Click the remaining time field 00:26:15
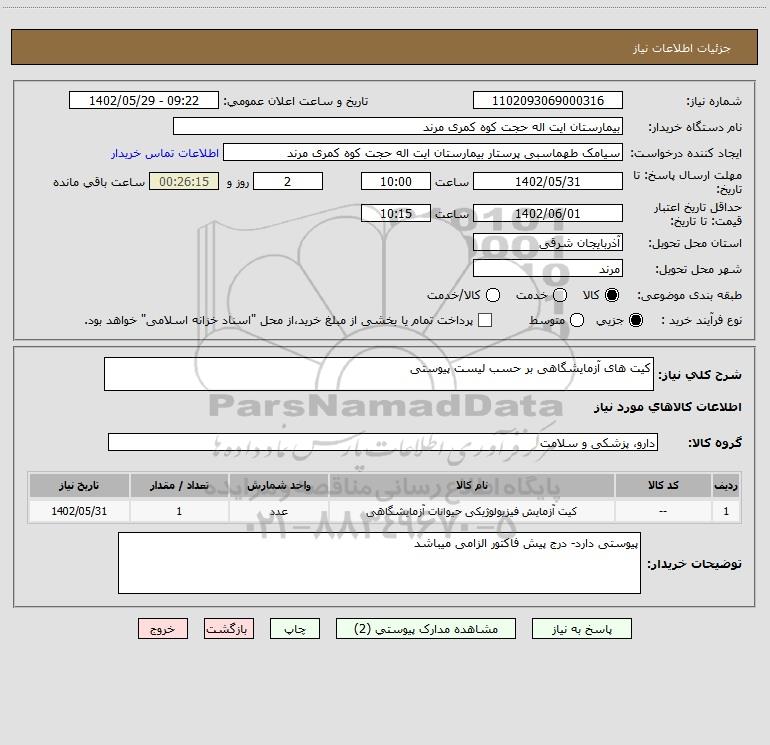770x745 pixels. tap(184, 181)
